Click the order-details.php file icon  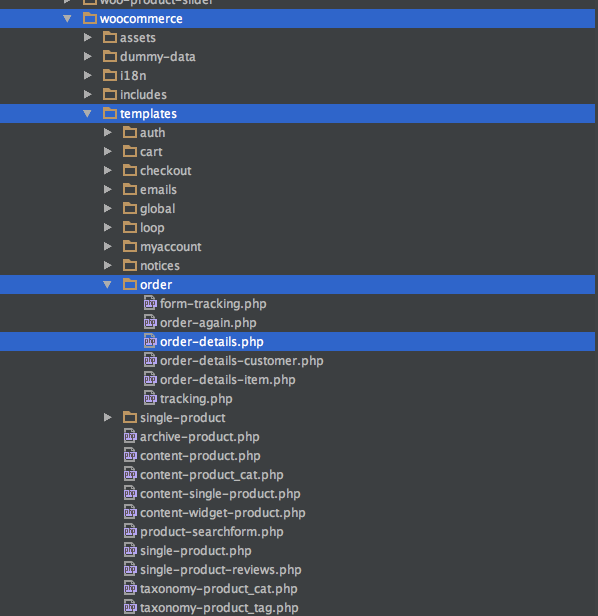pos(150,341)
